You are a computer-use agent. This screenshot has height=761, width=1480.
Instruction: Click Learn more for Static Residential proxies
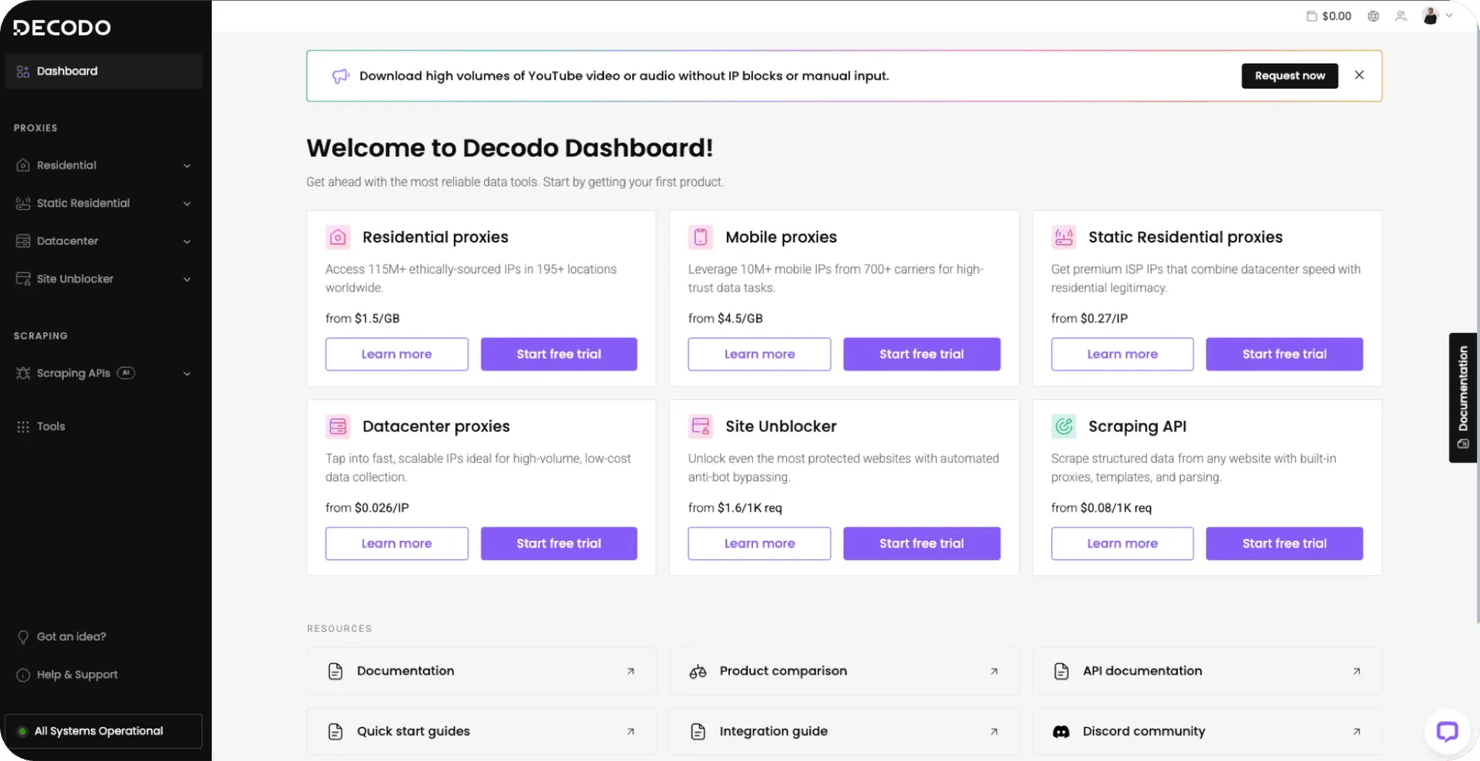tap(1122, 354)
